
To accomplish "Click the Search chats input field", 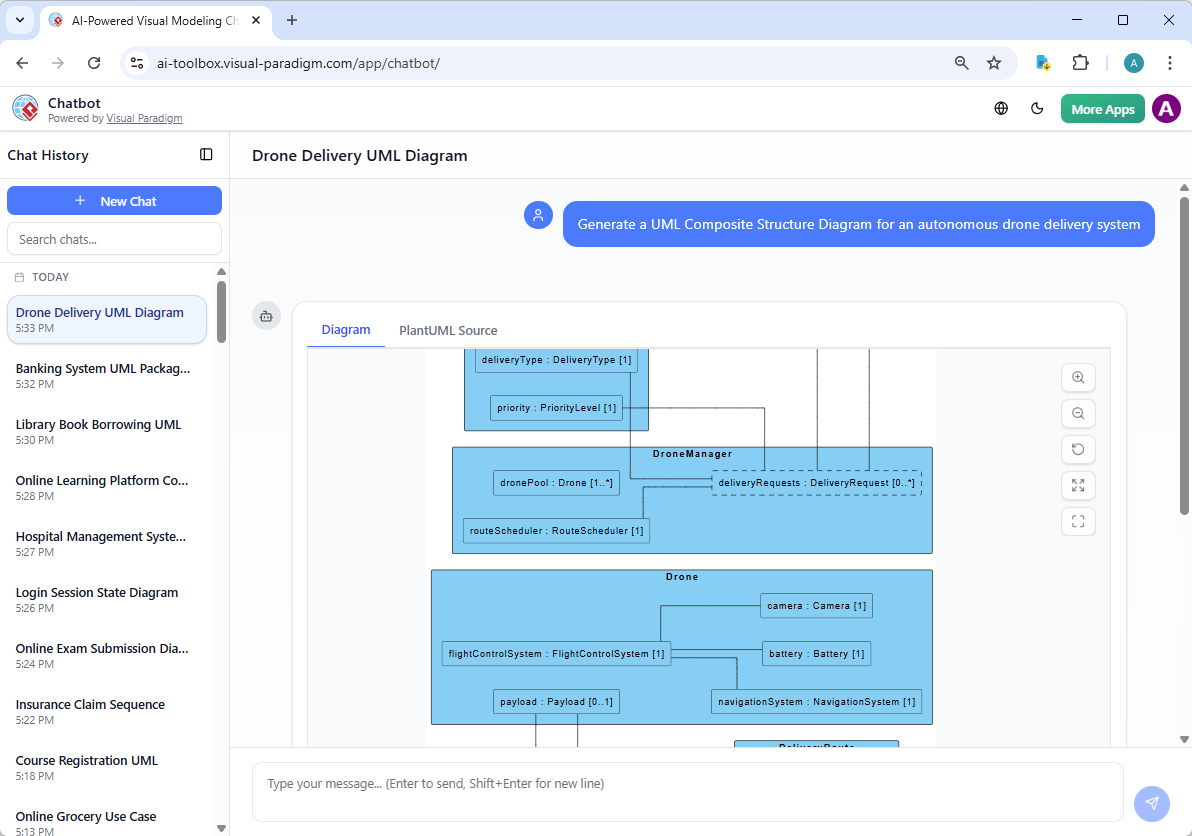I will tap(114, 239).
